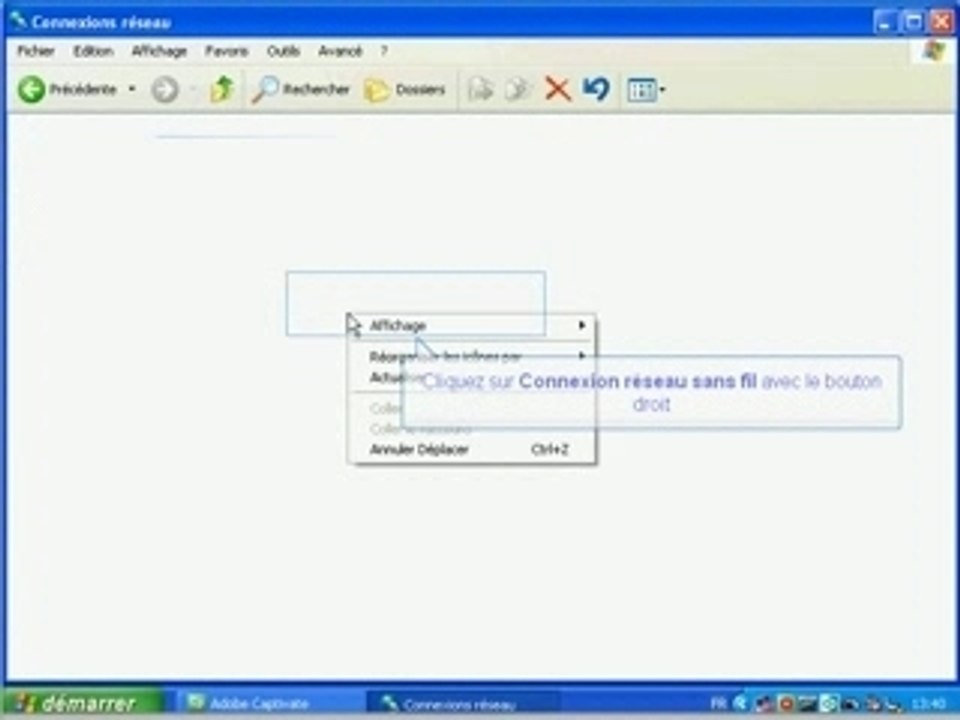
Task: Expand the Affichage submenu arrow in the context menu
Action: click(582, 326)
